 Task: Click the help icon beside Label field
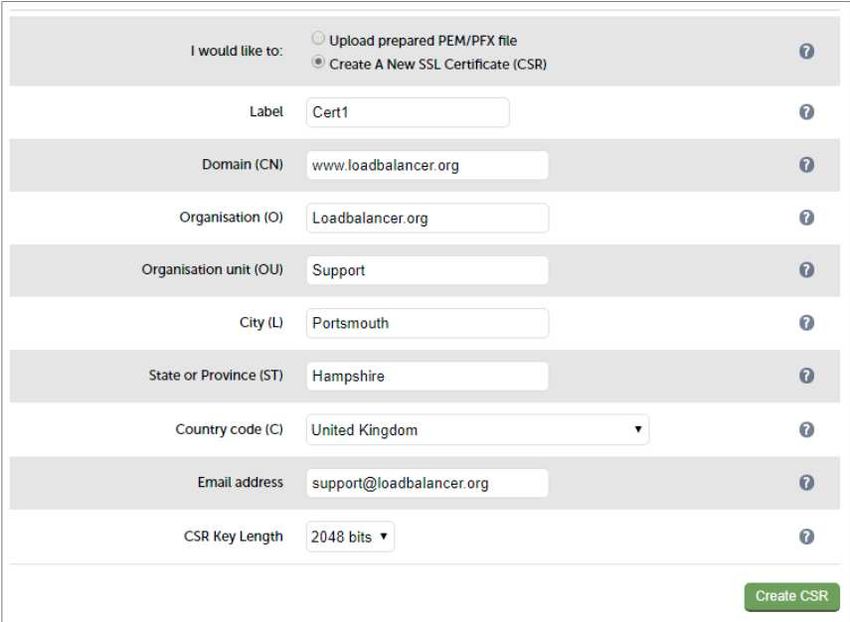[806, 112]
